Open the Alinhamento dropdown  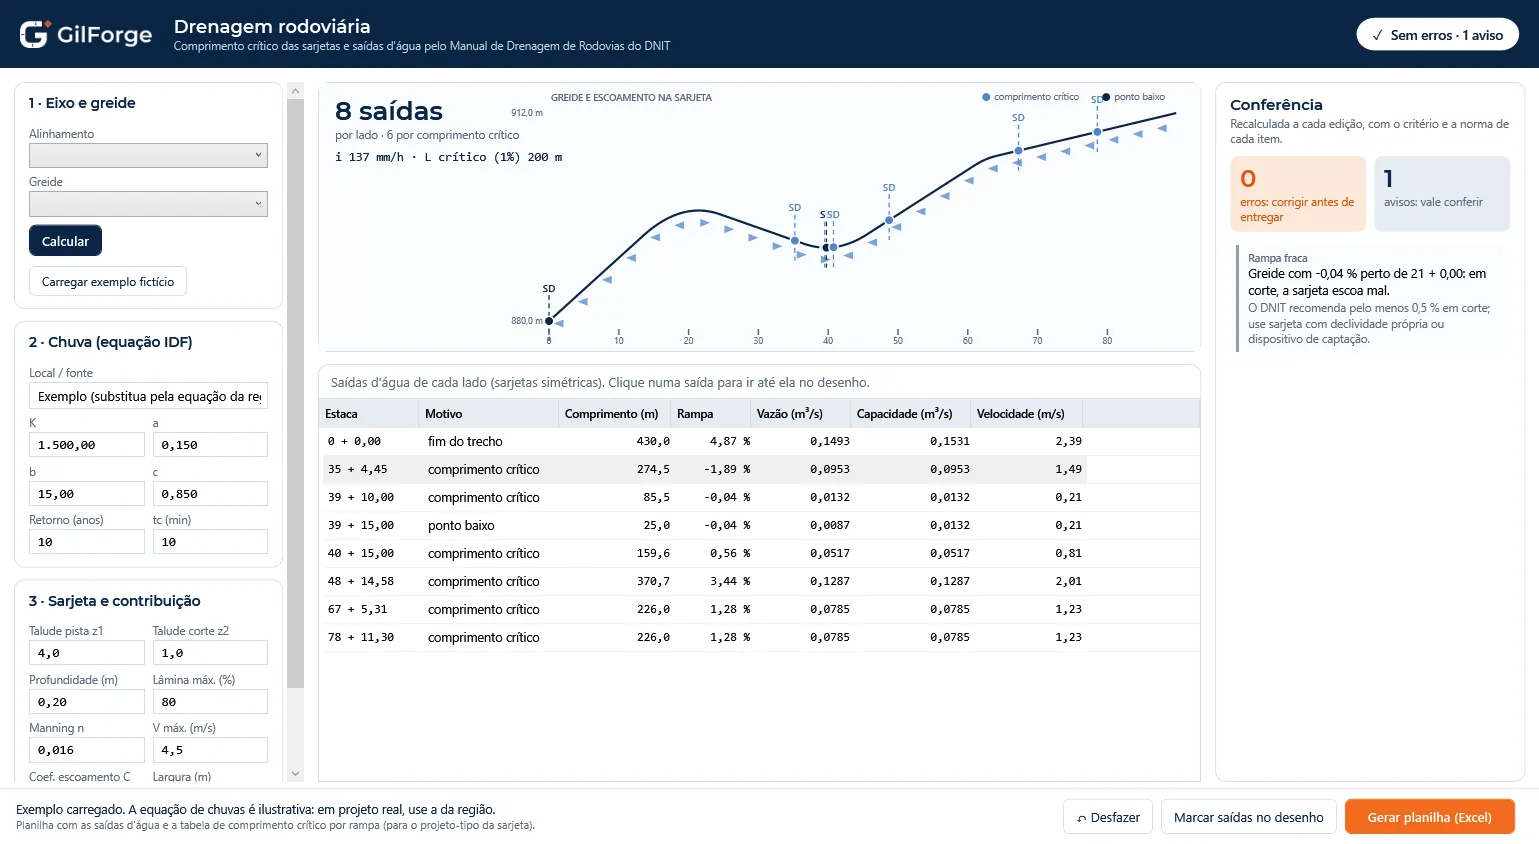(x=148, y=155)
